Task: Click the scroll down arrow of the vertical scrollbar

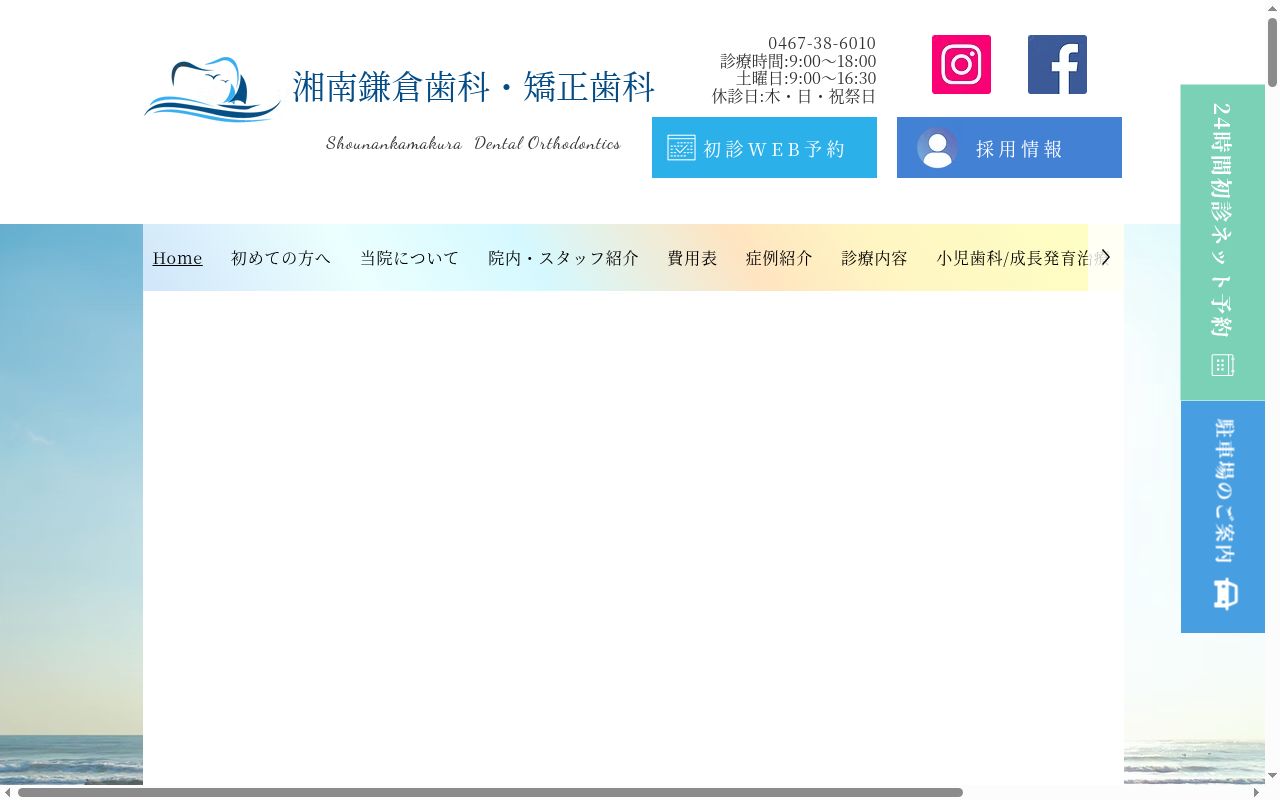Action: tap(1272, 776)
